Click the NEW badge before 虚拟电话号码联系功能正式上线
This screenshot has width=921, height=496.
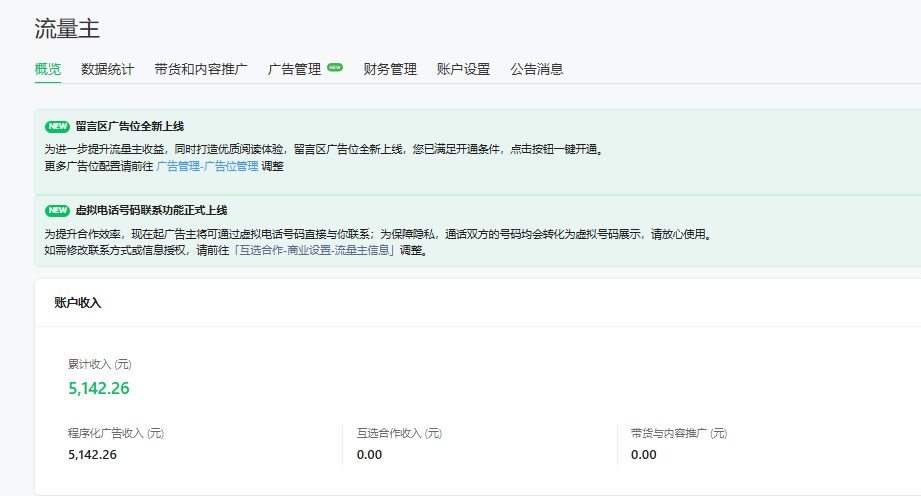(x=57, y=211)
